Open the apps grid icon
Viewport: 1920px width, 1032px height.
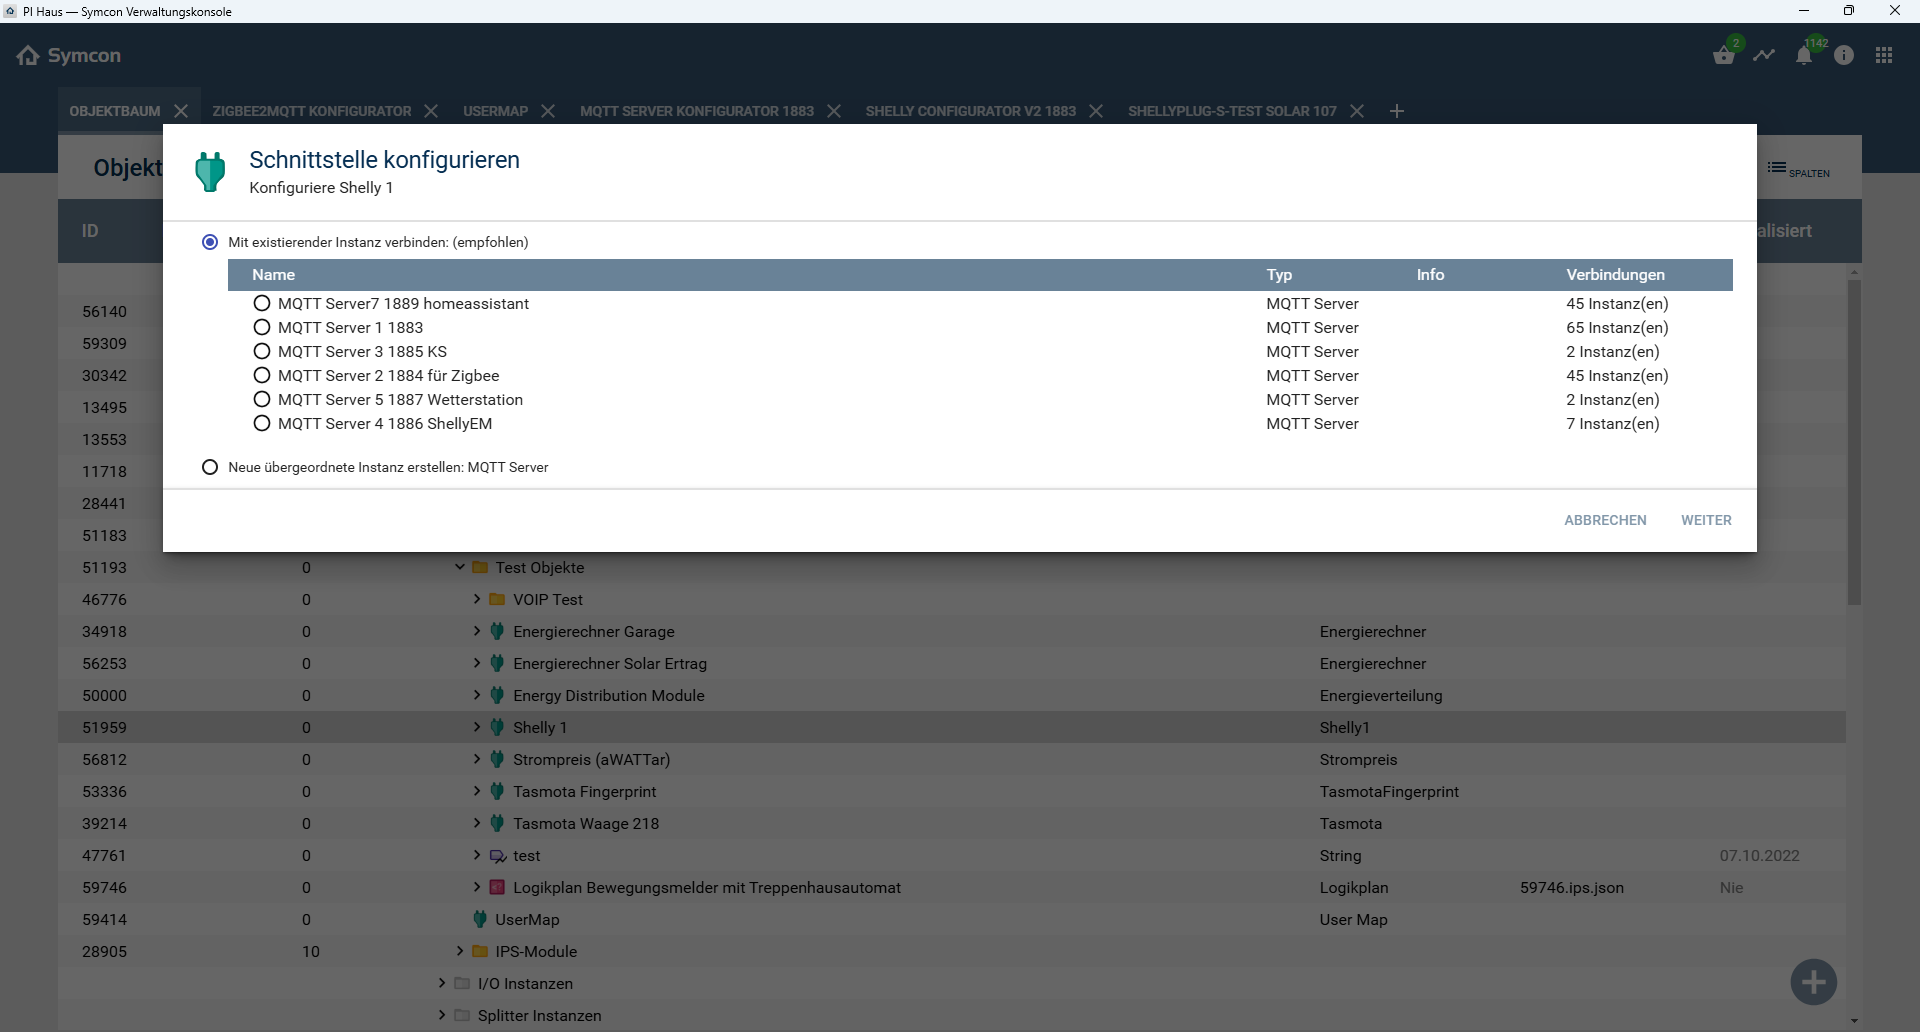1884,56
